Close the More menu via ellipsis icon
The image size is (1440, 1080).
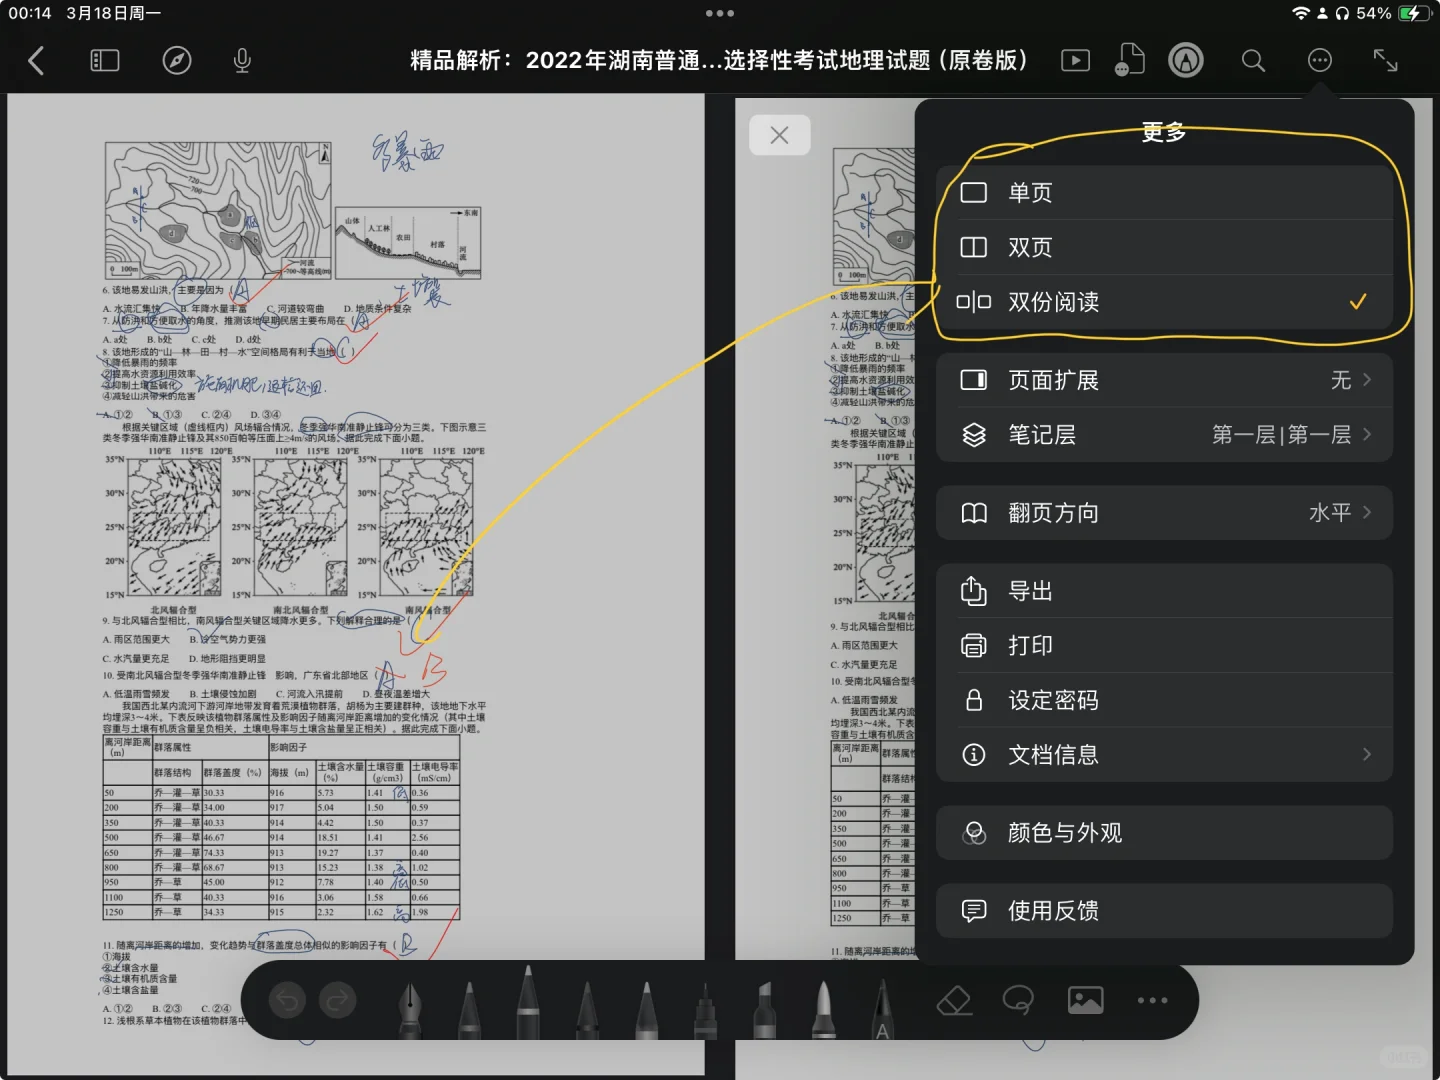[x=1320, y=61]
